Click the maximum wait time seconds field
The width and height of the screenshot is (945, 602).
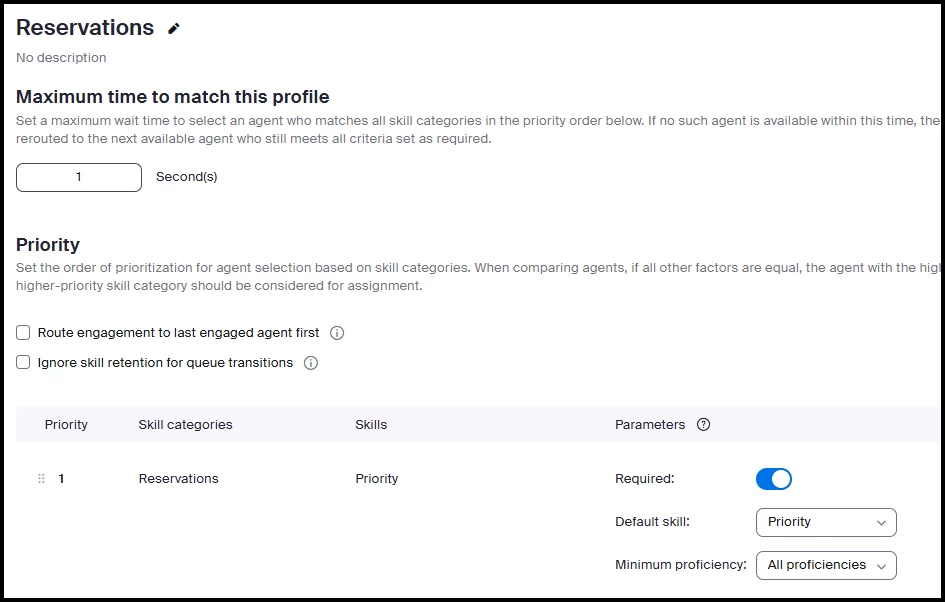tap(79, 177)
